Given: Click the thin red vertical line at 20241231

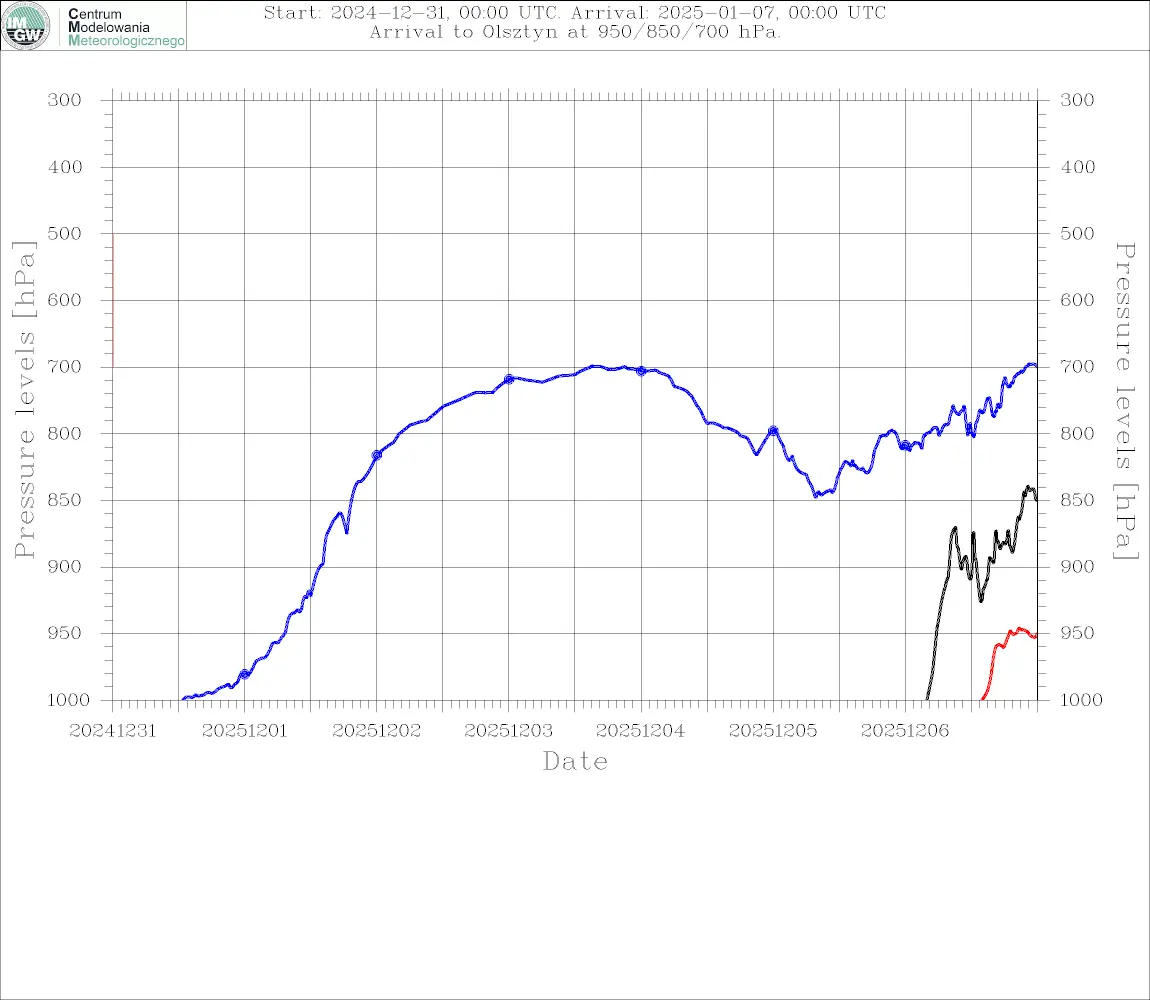Looking at the screenshot, I should point(113,300).
